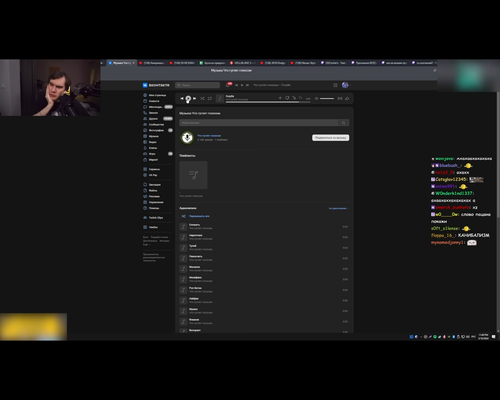Select the active VK Музыка browser tab
The image size is (500, 400).
point(122,63)
